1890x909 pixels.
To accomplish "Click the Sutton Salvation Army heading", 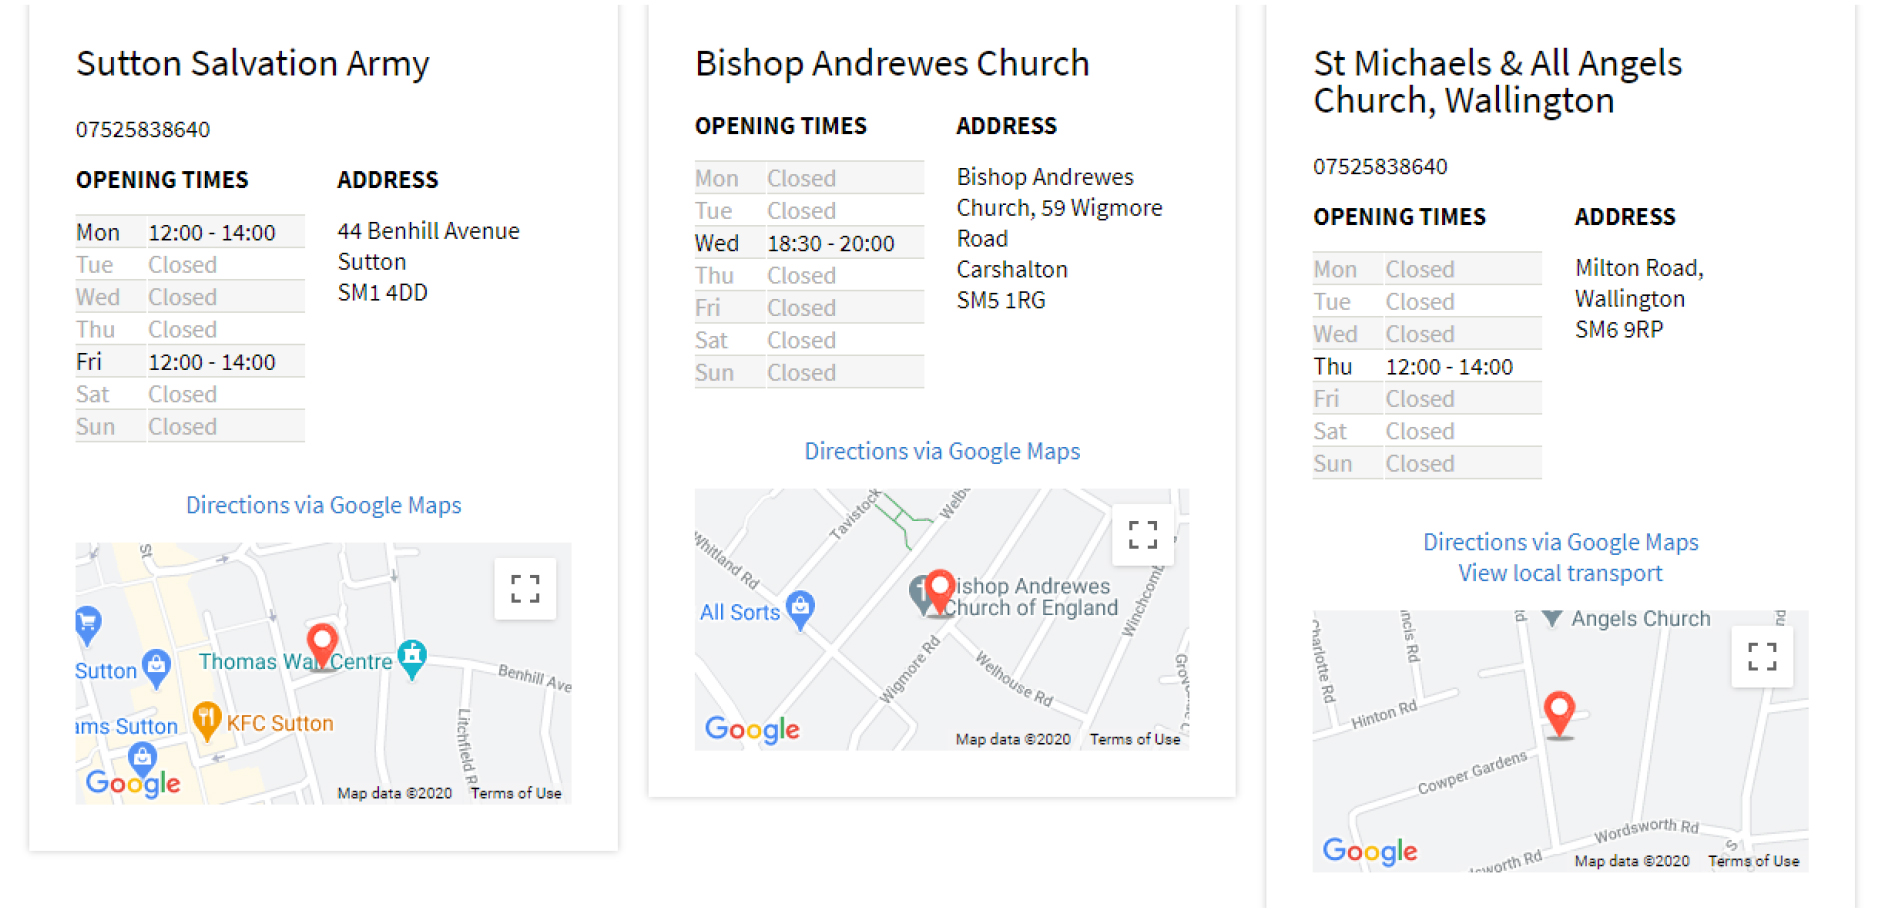I will (253, 63).
